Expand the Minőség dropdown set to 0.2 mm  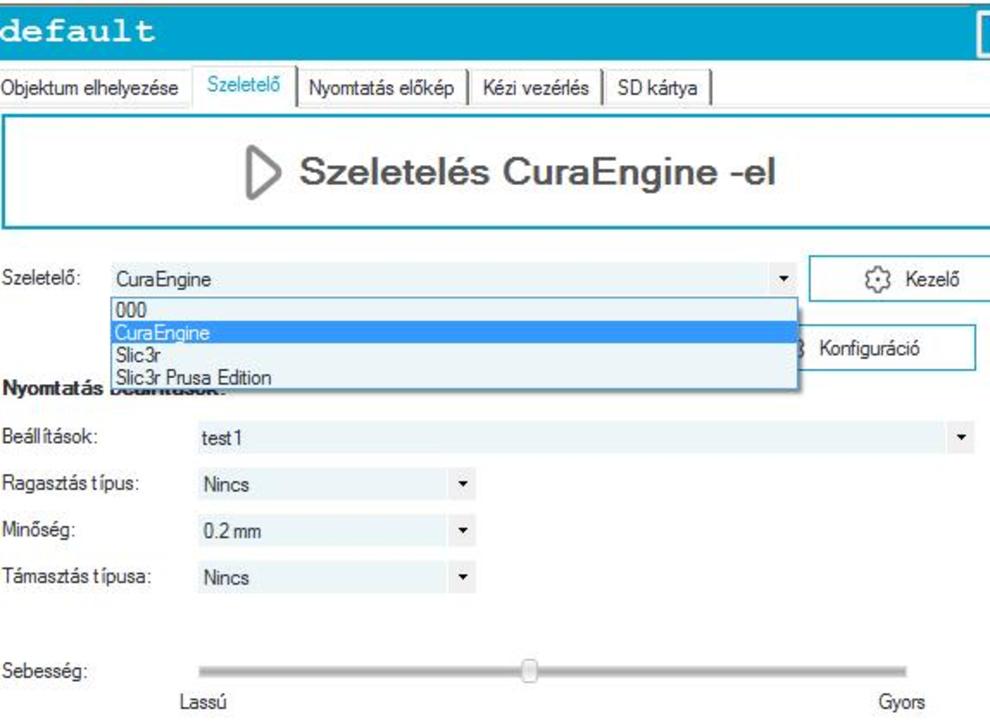tap(462, 531)
